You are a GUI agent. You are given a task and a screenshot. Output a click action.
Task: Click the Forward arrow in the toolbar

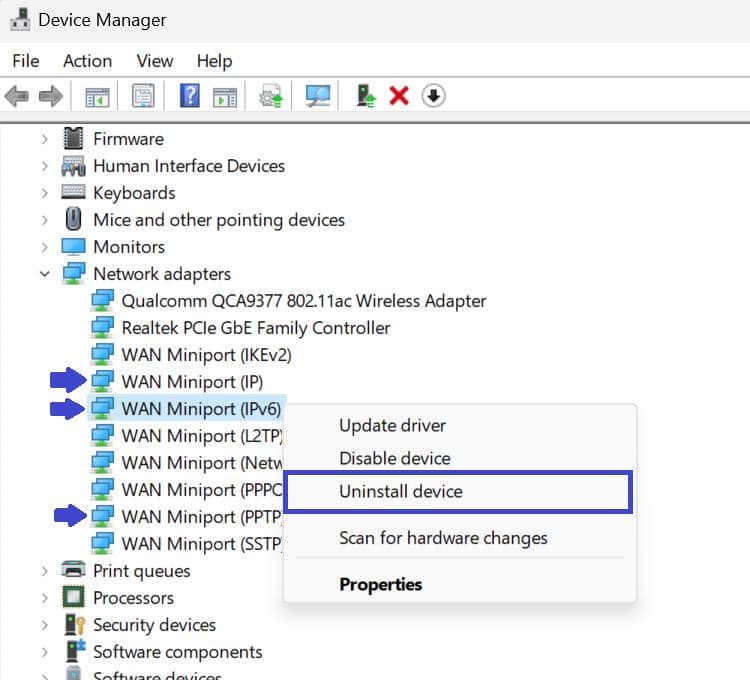pyautogui.click(x=49, y=96)
